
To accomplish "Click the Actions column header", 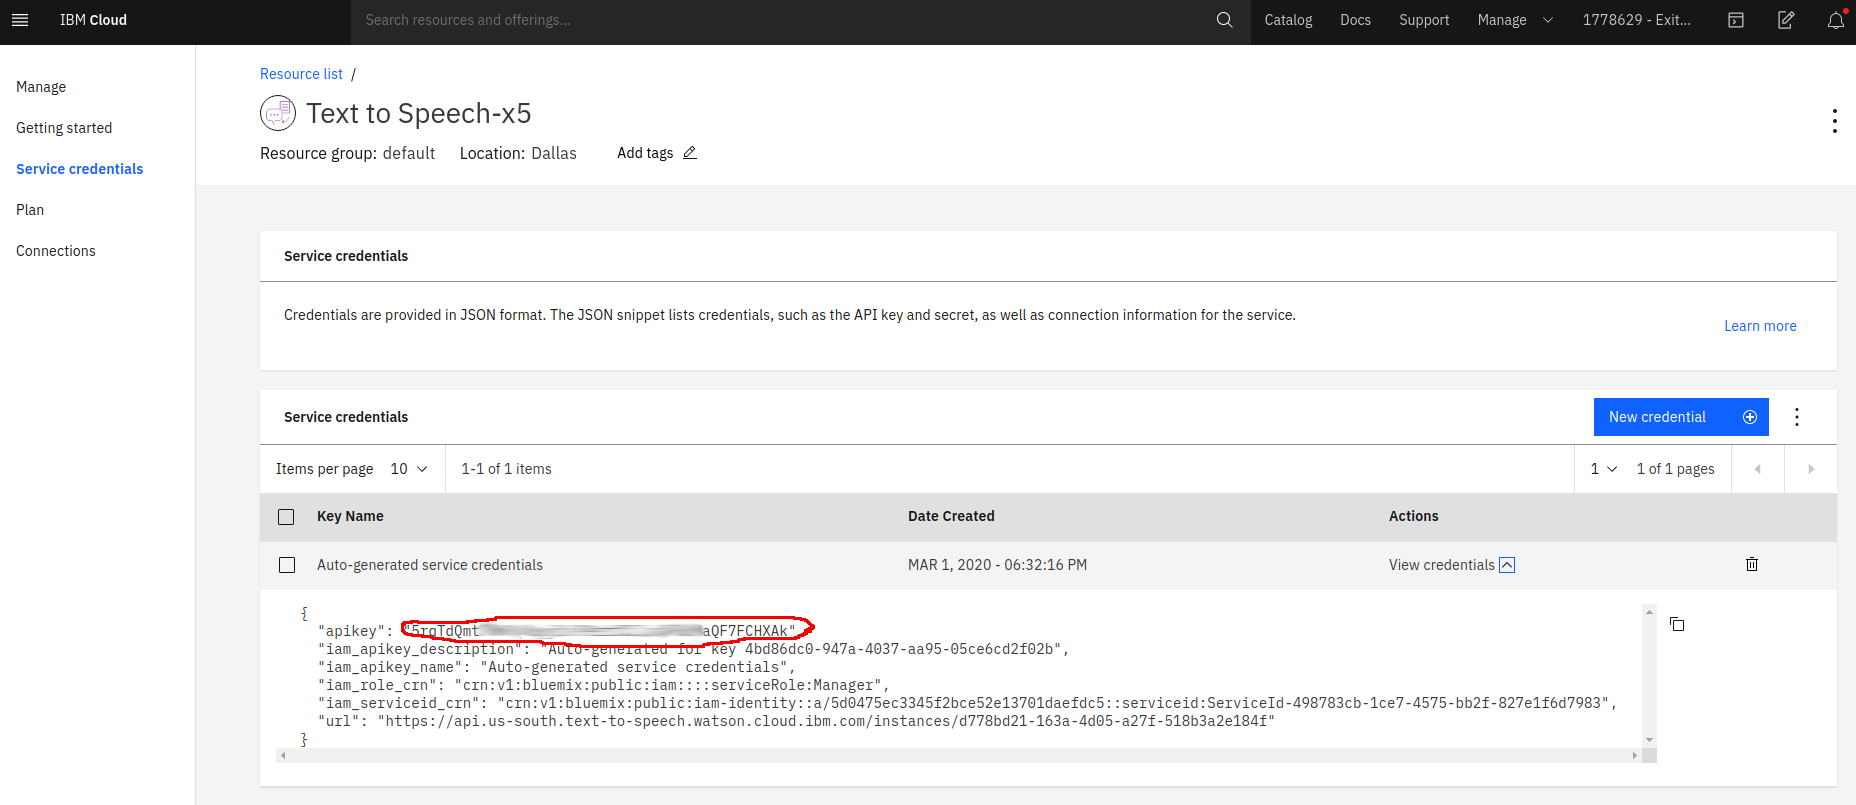I will (1413, 516).
